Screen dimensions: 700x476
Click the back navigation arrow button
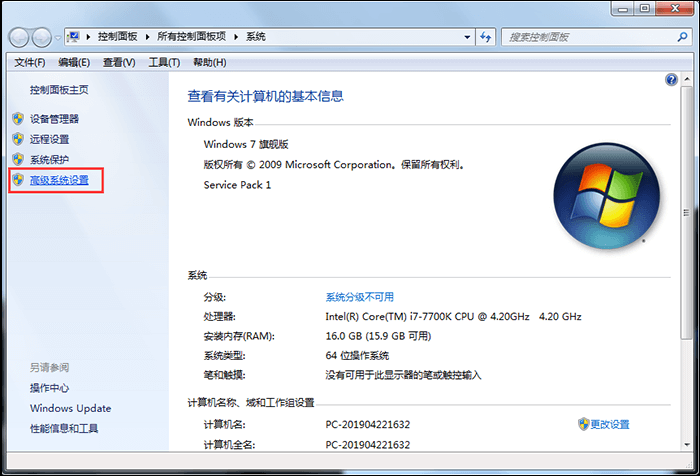19,38
